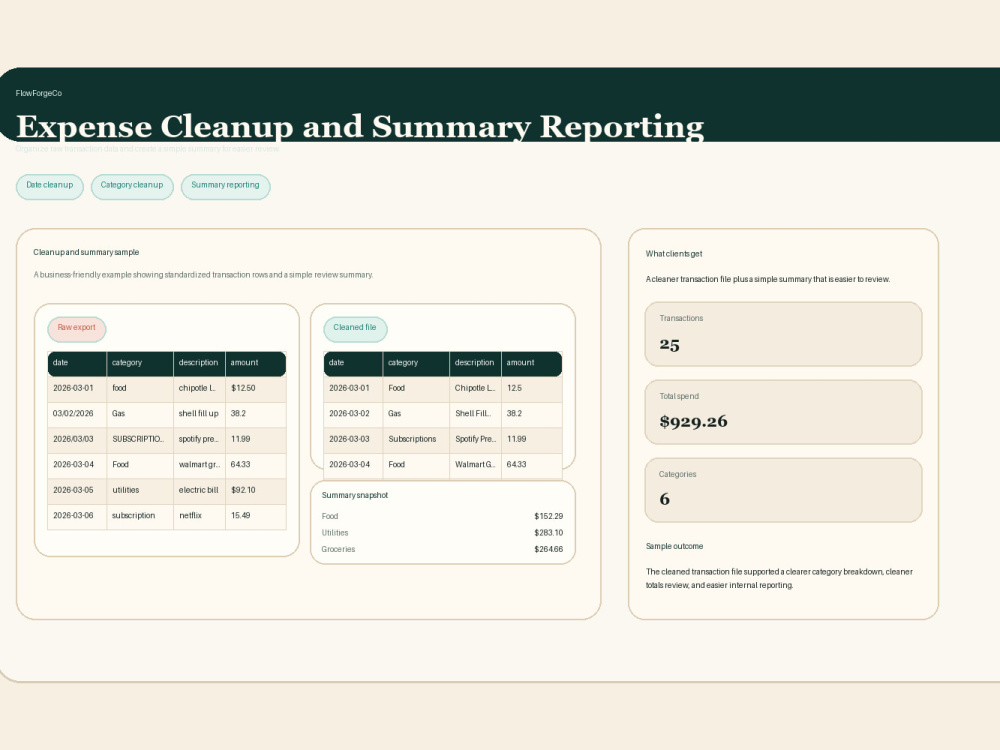The image size is (1000, 750).
Task: Click the 'walmart gr..' raw description cell
Action: (199, 466)
